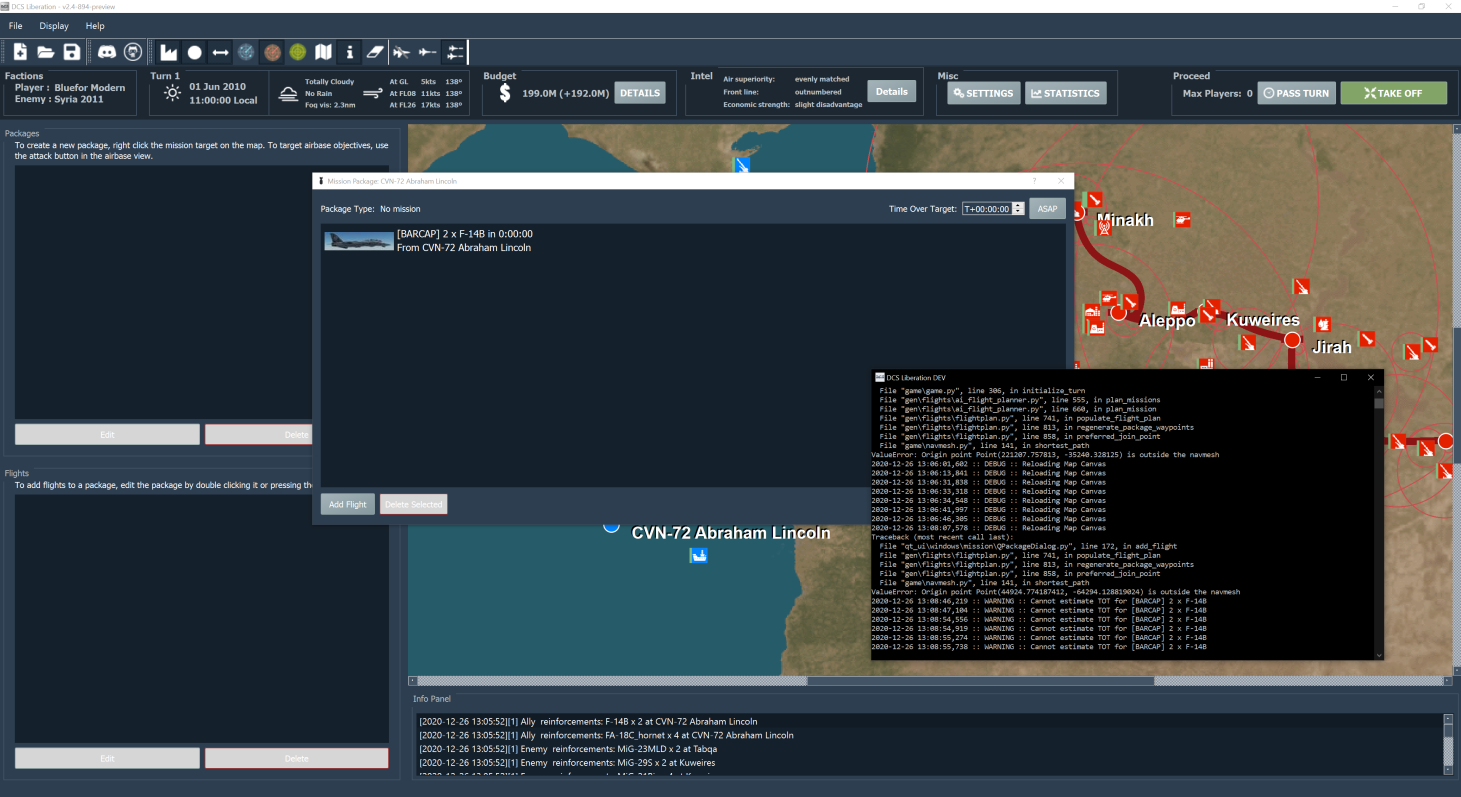This screenshot has width=1461, height=797.
Task: Open the Display menu
Action: [54, 26]
